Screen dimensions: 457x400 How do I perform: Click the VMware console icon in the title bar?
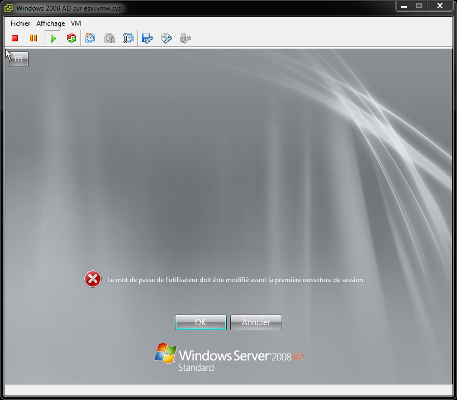click(x=9, y=8)
